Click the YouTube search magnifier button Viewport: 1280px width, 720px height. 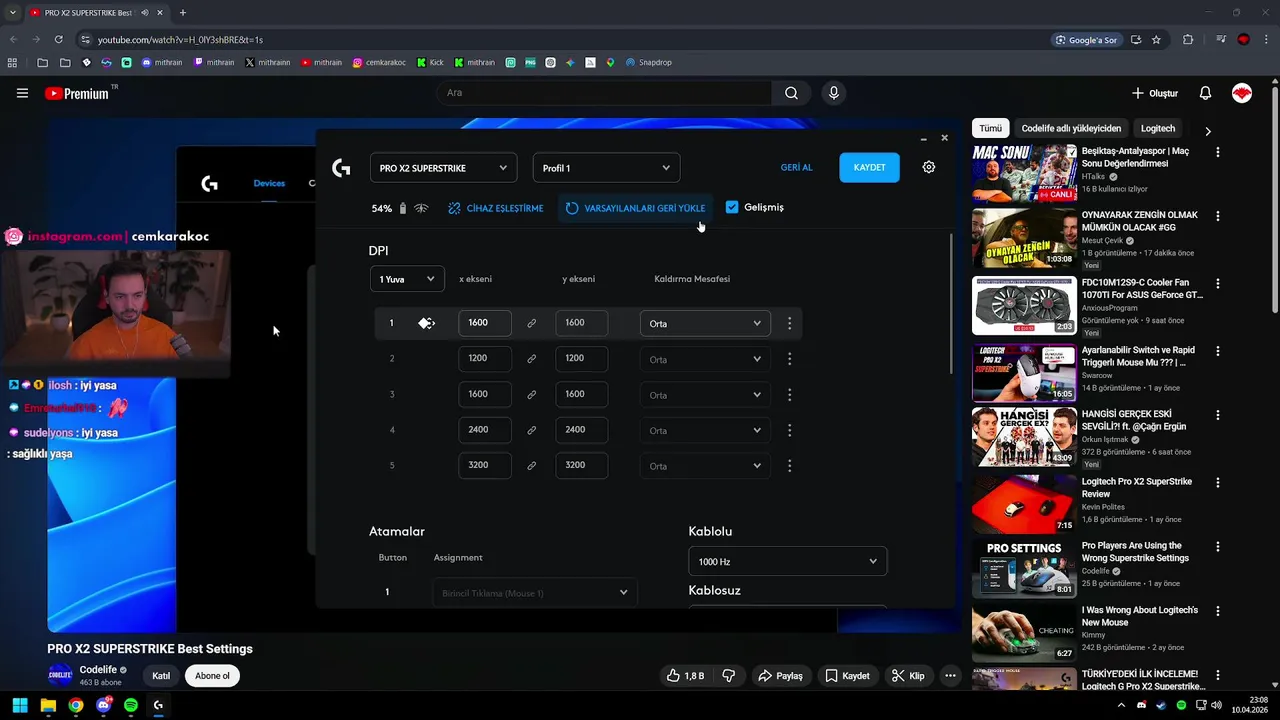(x=791, y=93)
